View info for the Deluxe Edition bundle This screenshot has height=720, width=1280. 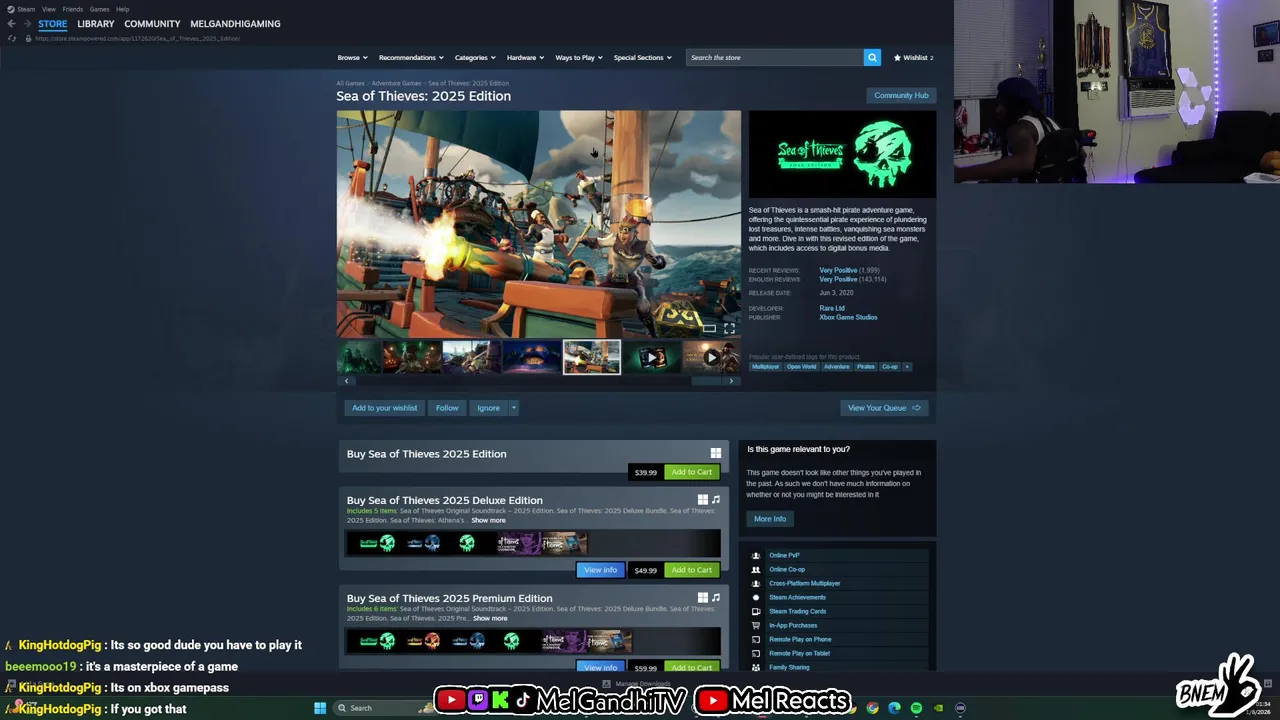click(600, 570)
